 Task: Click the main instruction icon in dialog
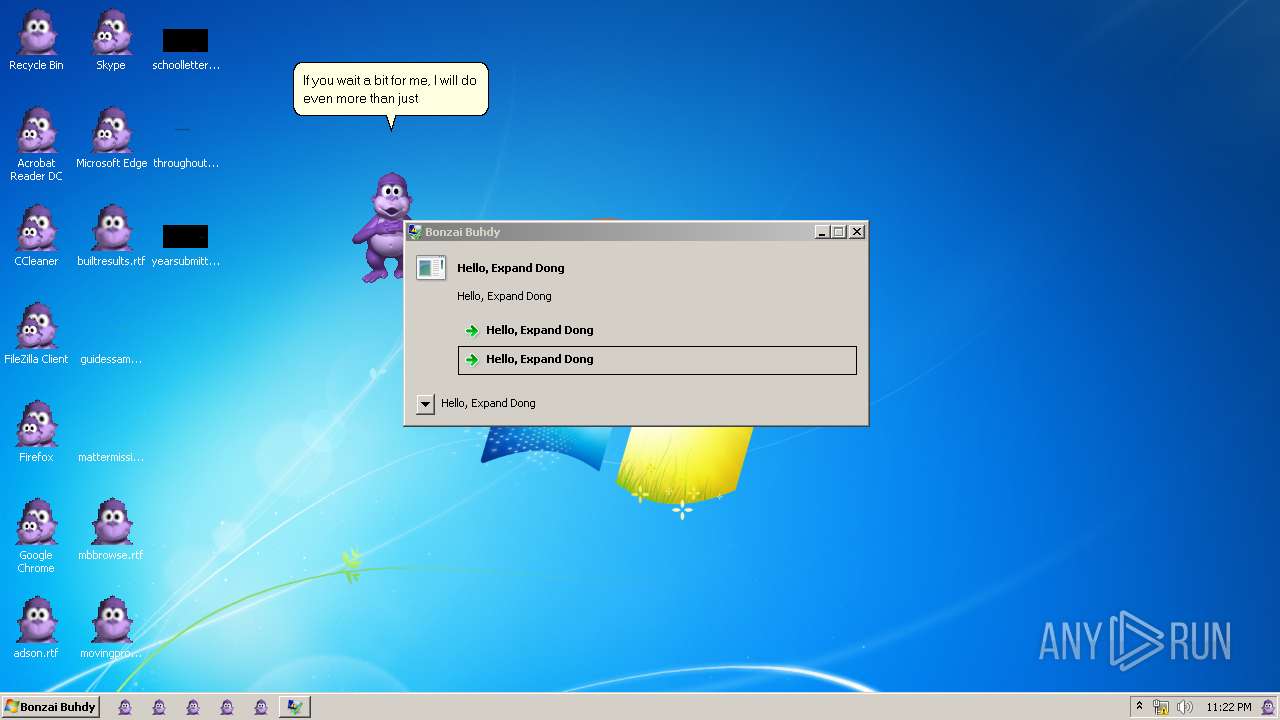coord(431,268)
